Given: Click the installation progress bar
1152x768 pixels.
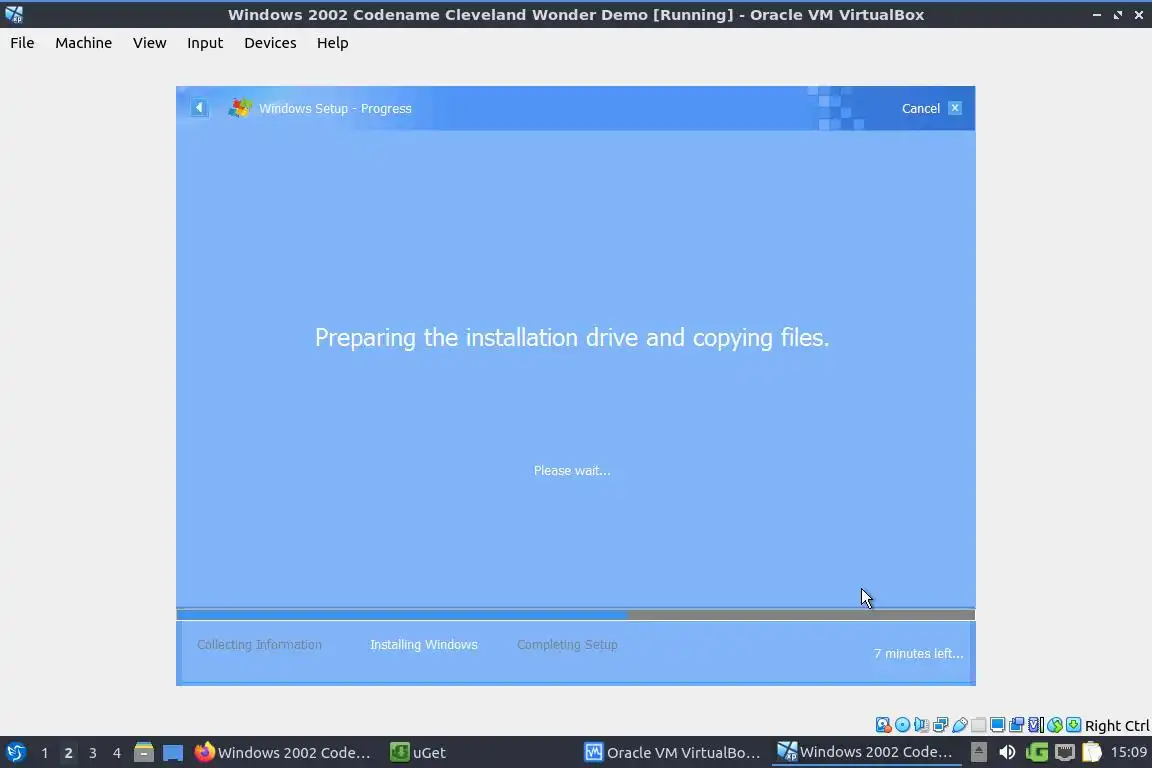Looking at the screenshot, I should [x=576, y=614].
